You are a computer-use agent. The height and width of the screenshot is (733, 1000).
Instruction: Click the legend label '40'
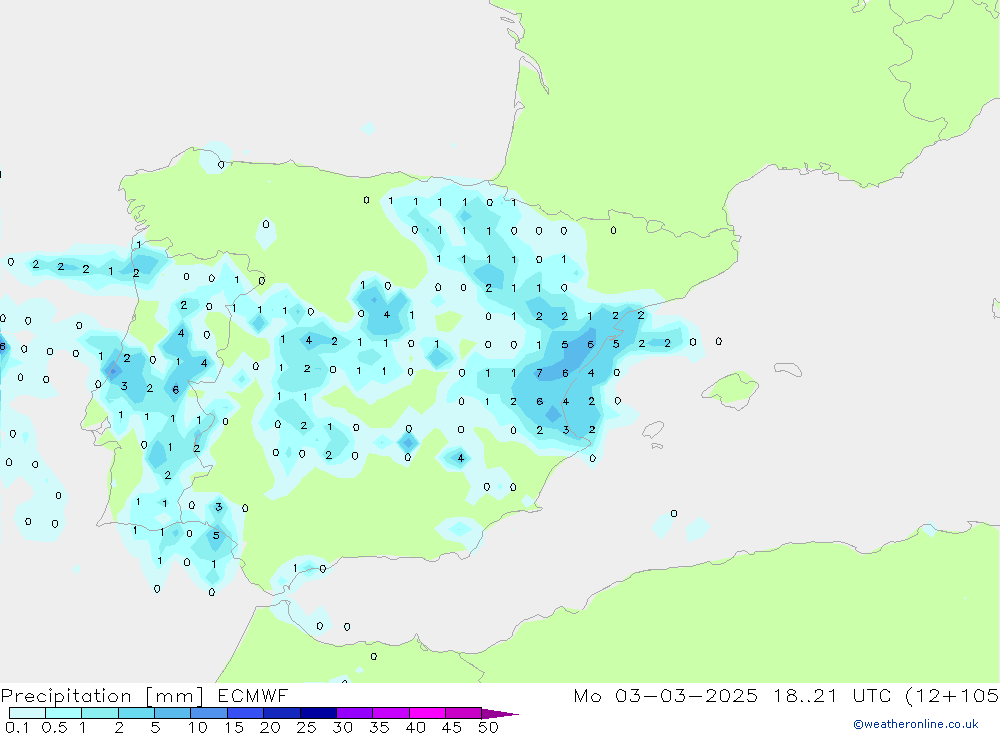point(416,727)
